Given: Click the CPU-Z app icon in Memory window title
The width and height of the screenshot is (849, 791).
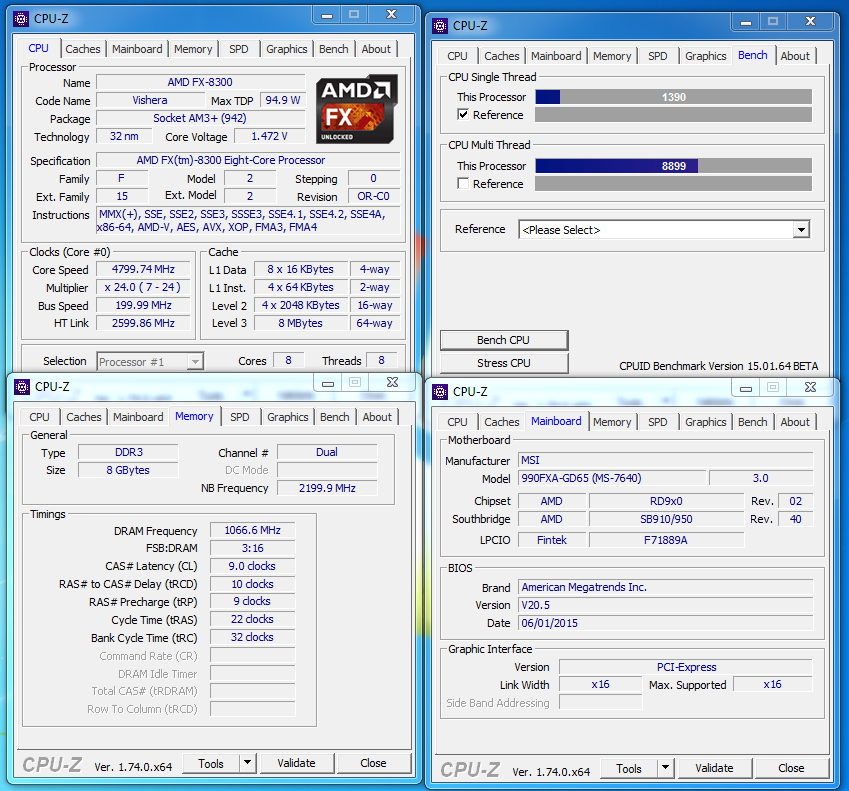Looking at the screenshot, I should click(x=22, y=387).
